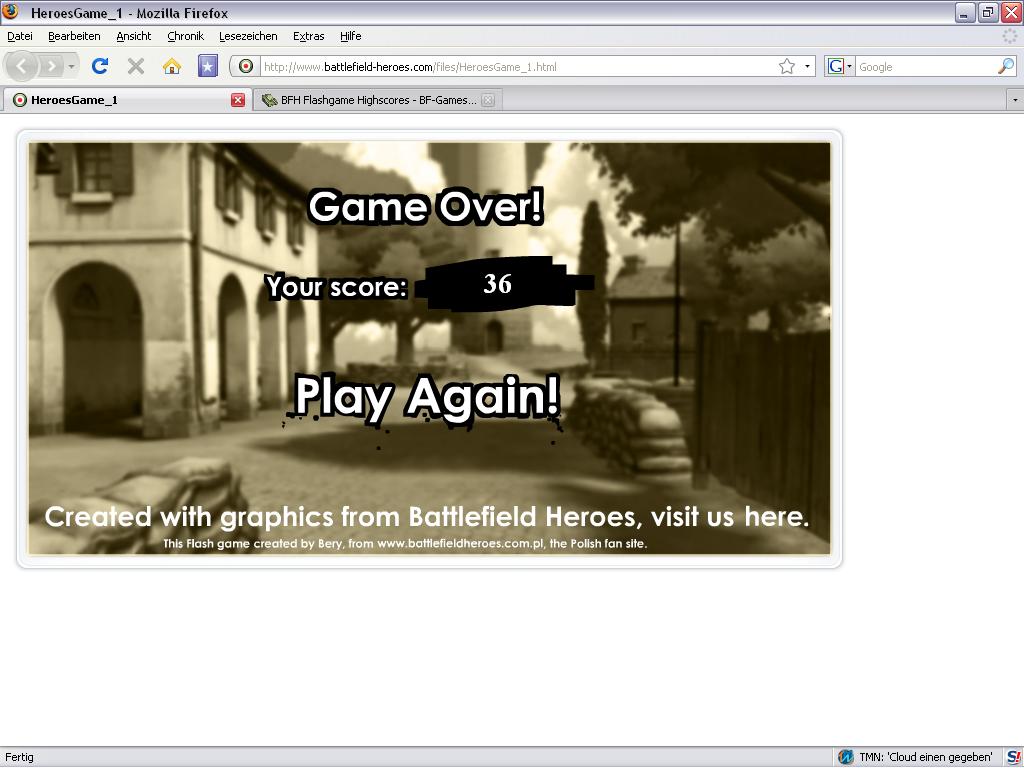The height and width of the screenshot is (768, 1024).
Task: Open the Lesezeichen menu
Action: point(248,36)
